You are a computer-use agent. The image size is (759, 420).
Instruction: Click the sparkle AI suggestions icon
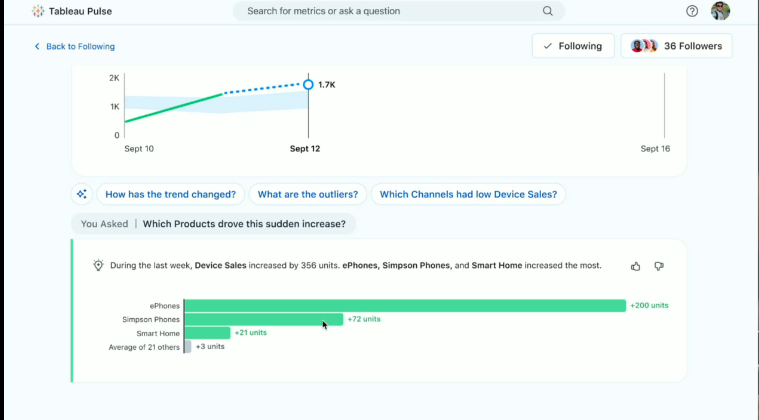pyautogui.click(x=81, y=194)
